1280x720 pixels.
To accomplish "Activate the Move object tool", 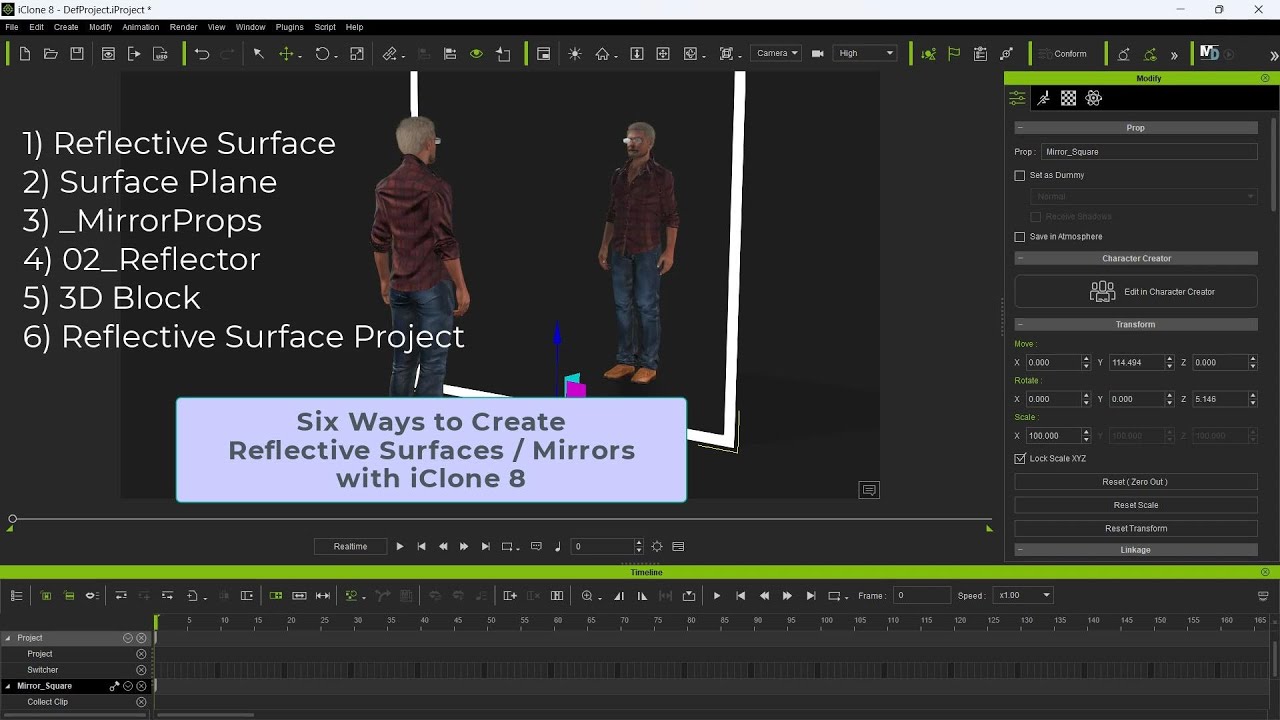I will (x=287, y=54).
